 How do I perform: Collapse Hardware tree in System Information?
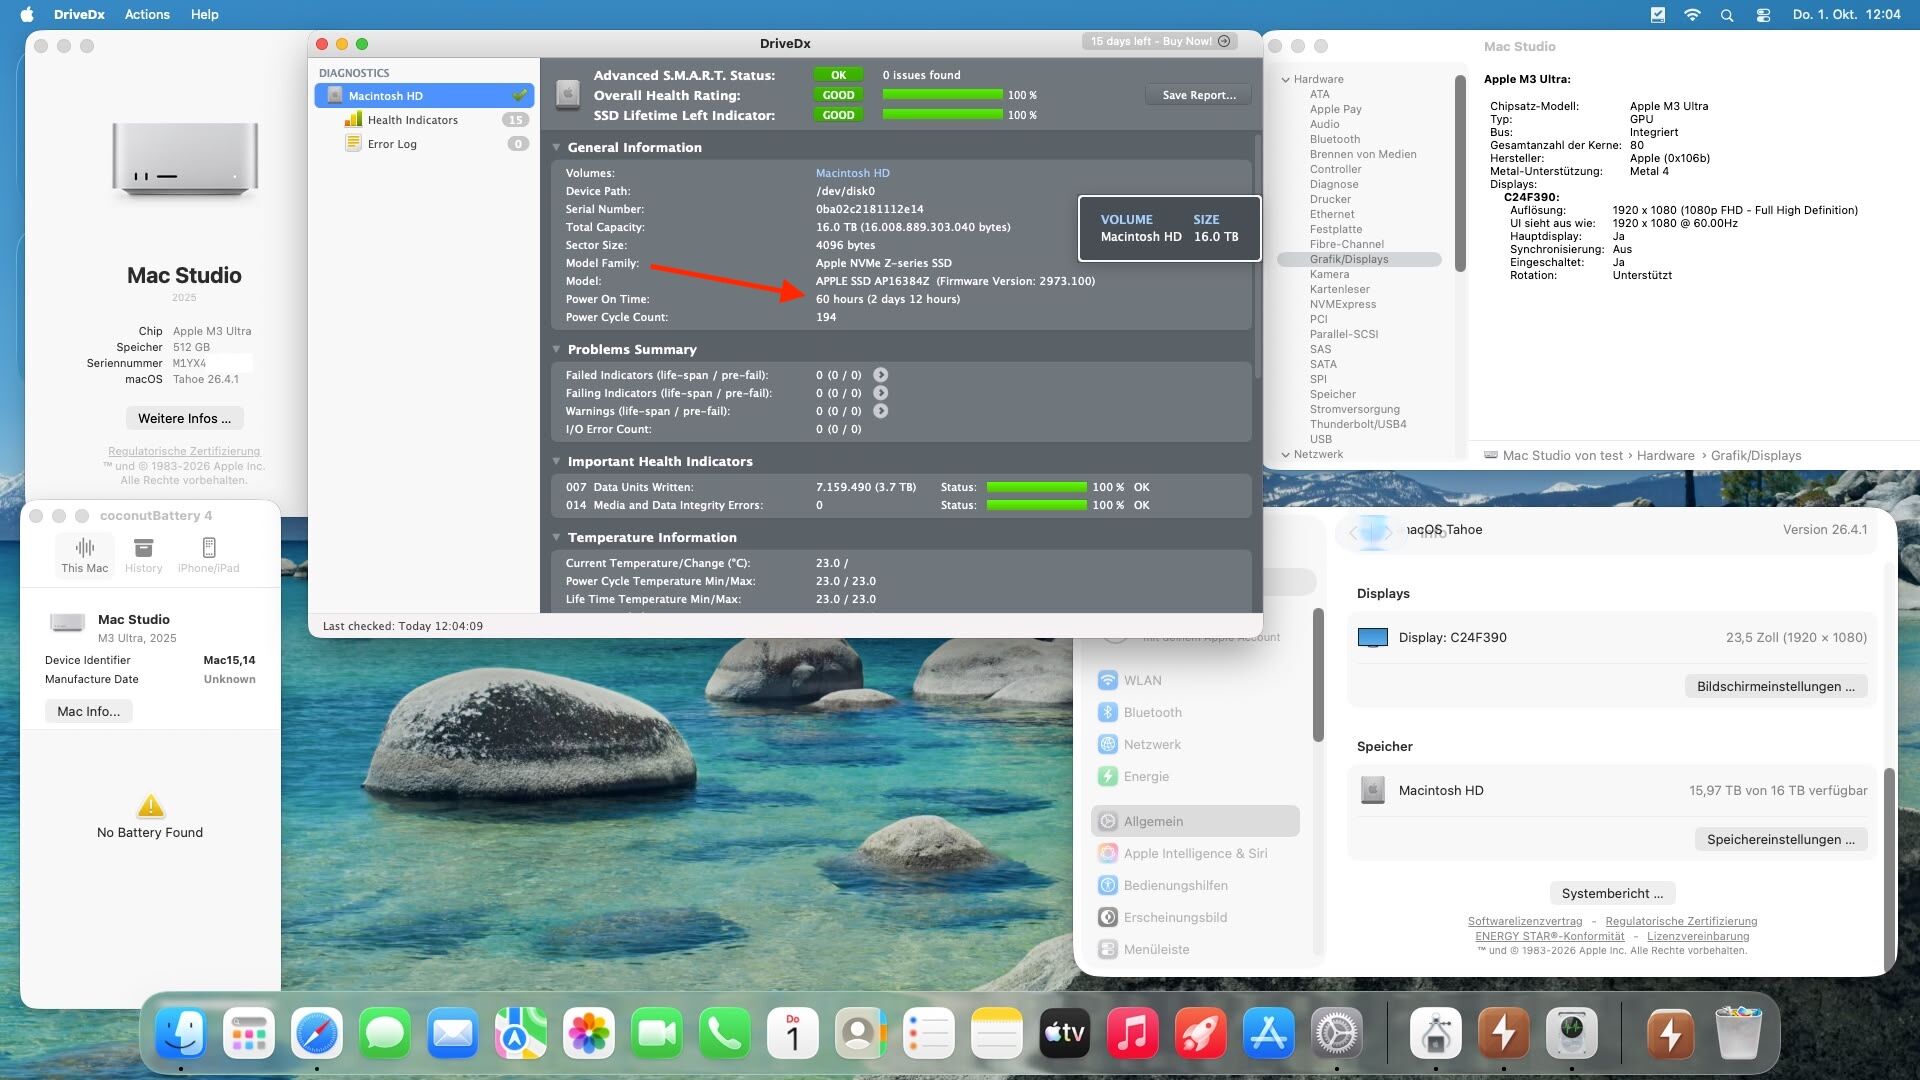tap(1286, 79)
